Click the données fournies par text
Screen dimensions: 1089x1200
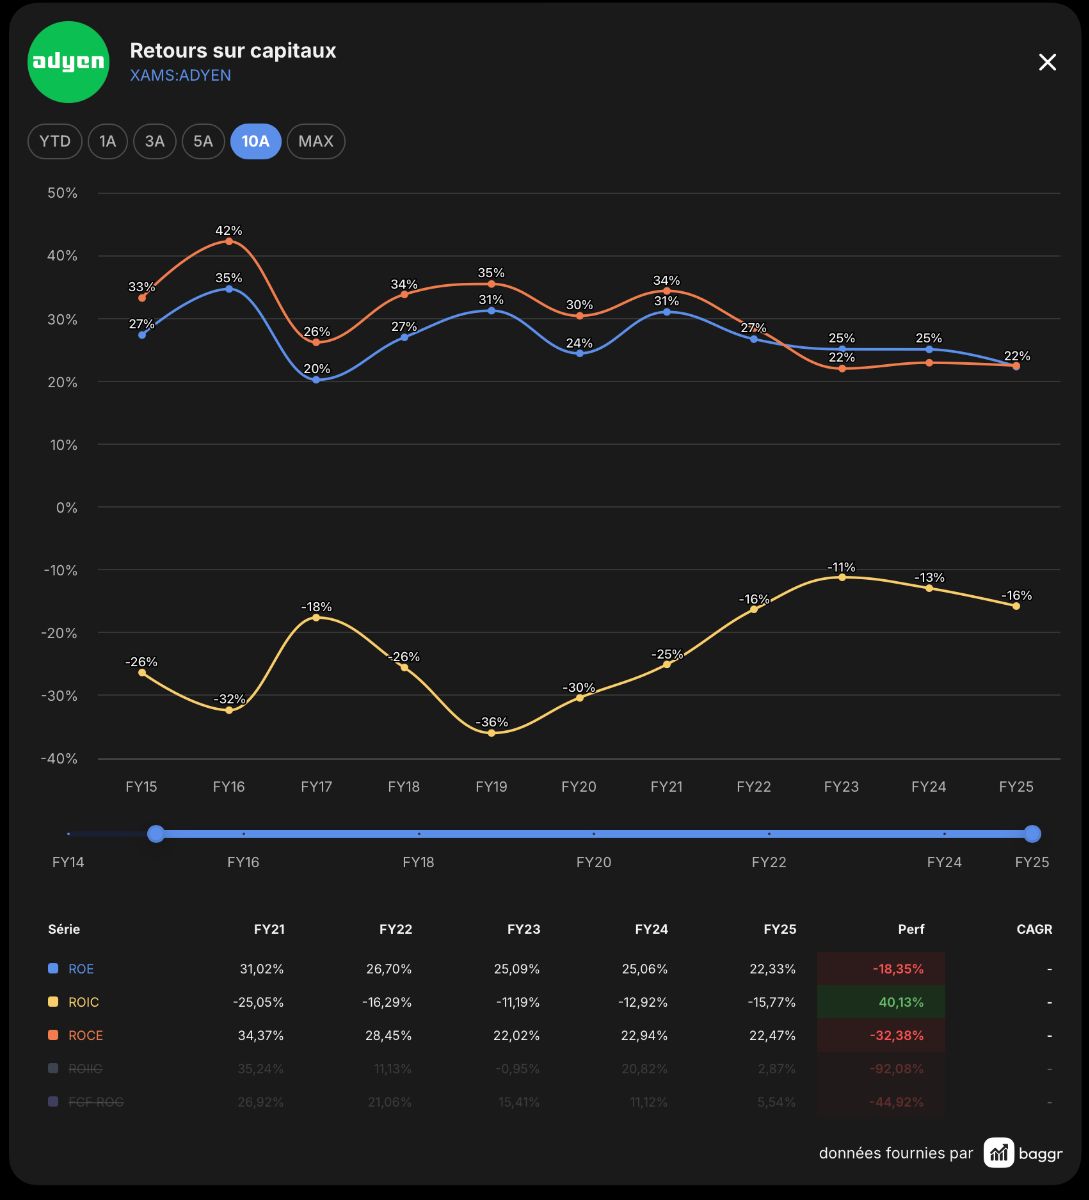(x=896, y=1153)
